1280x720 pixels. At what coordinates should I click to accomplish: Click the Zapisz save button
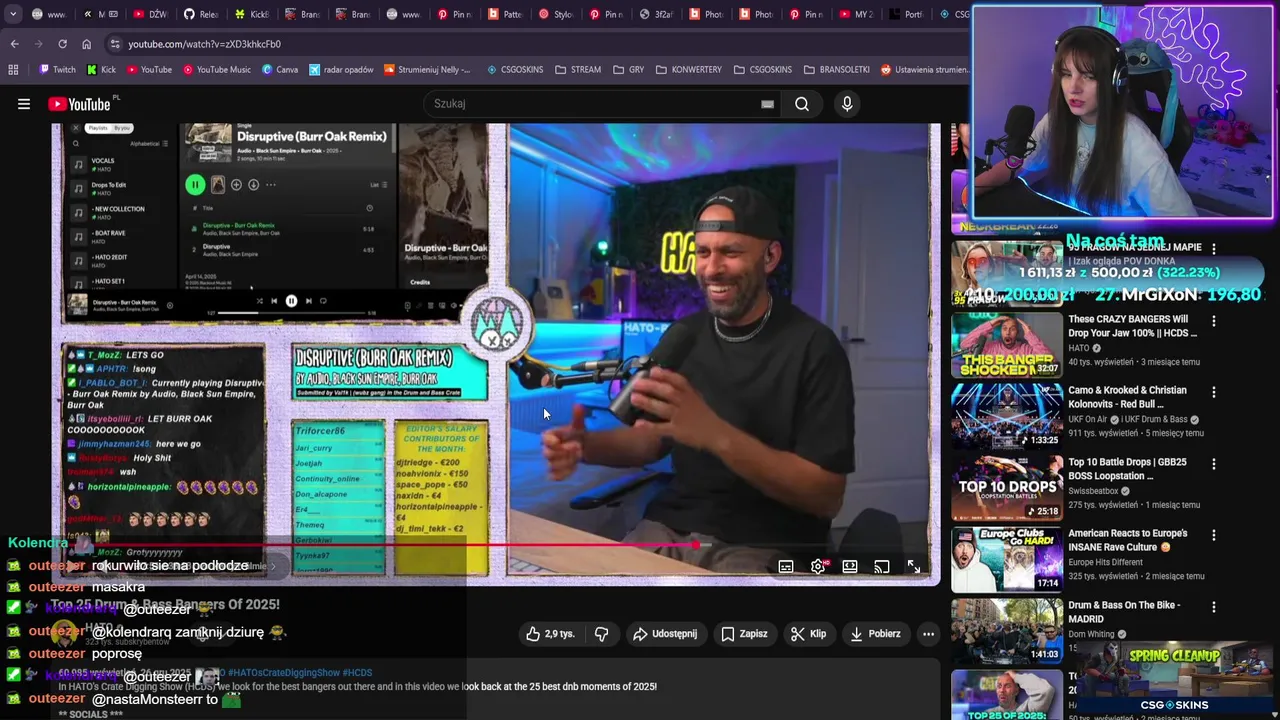tap(744, 634)
